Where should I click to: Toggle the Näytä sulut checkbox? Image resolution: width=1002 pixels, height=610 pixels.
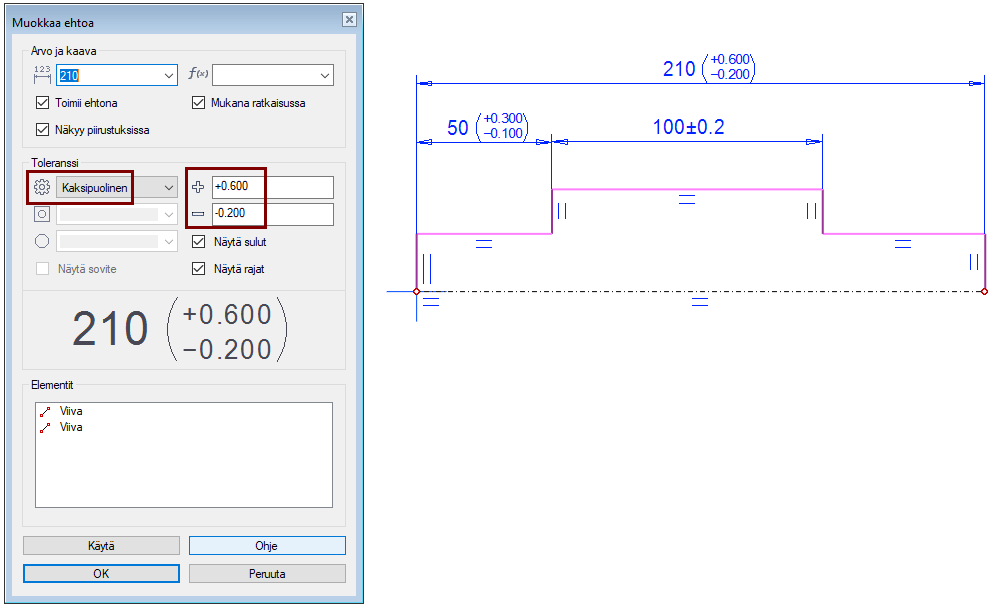pos(198,242)
